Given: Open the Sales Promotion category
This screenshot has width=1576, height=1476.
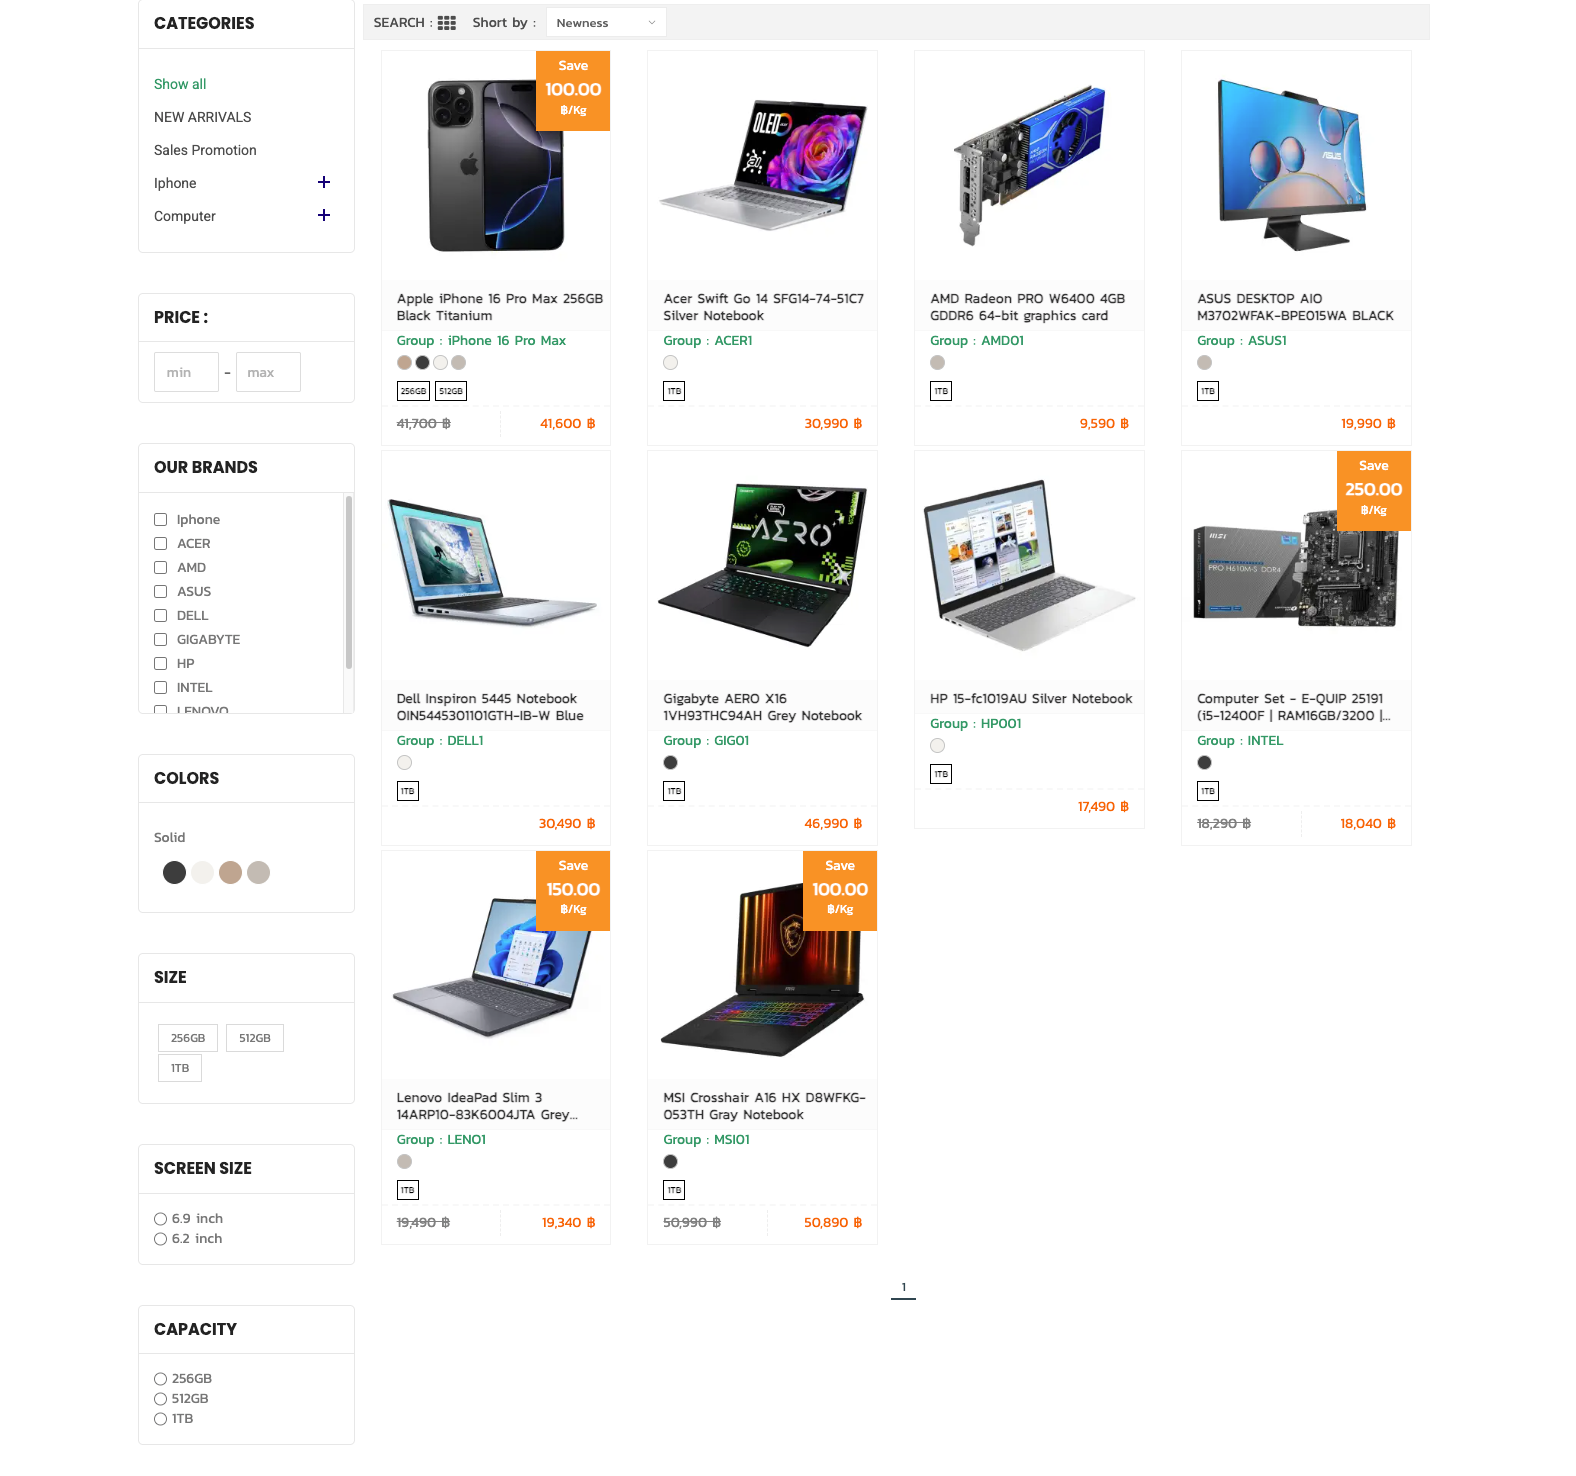Looking at the screenshot, I should [205, 150].
